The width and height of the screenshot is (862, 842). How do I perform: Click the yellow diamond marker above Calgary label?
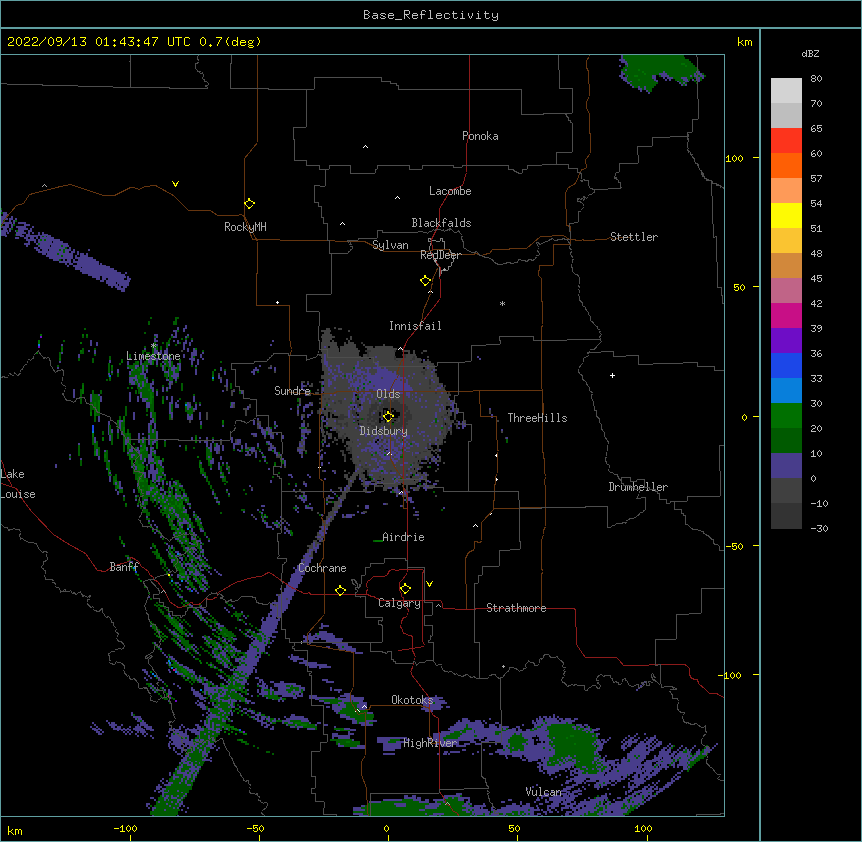405,589
